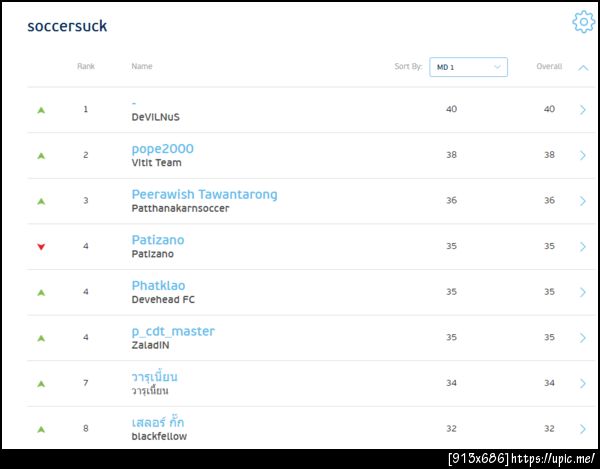This screenshot has width=600, height=469.
Task: Click the soccersuck league title
Action: (67, 26)
